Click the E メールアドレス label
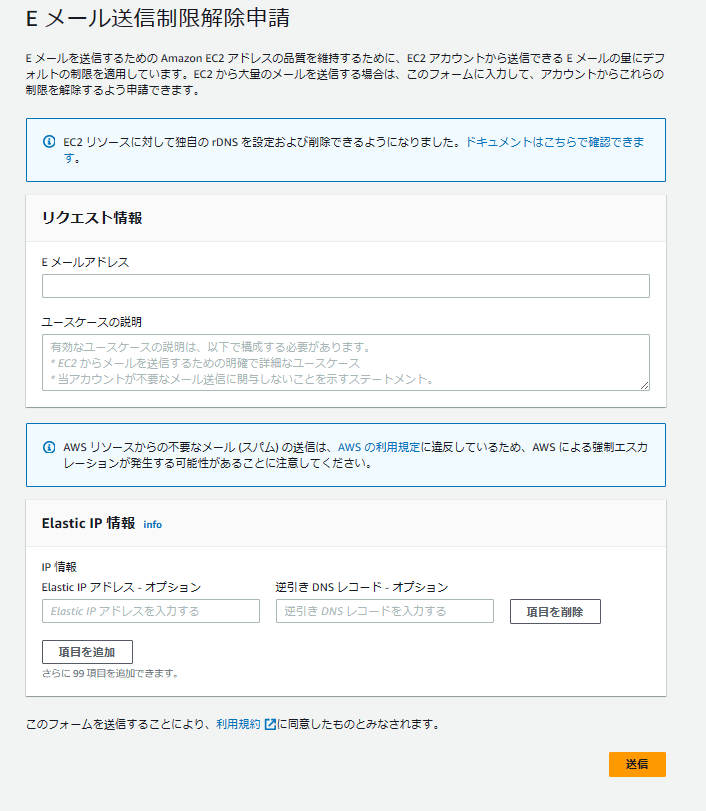This screenshot has width=706, height=811. (x=85, y=262)
